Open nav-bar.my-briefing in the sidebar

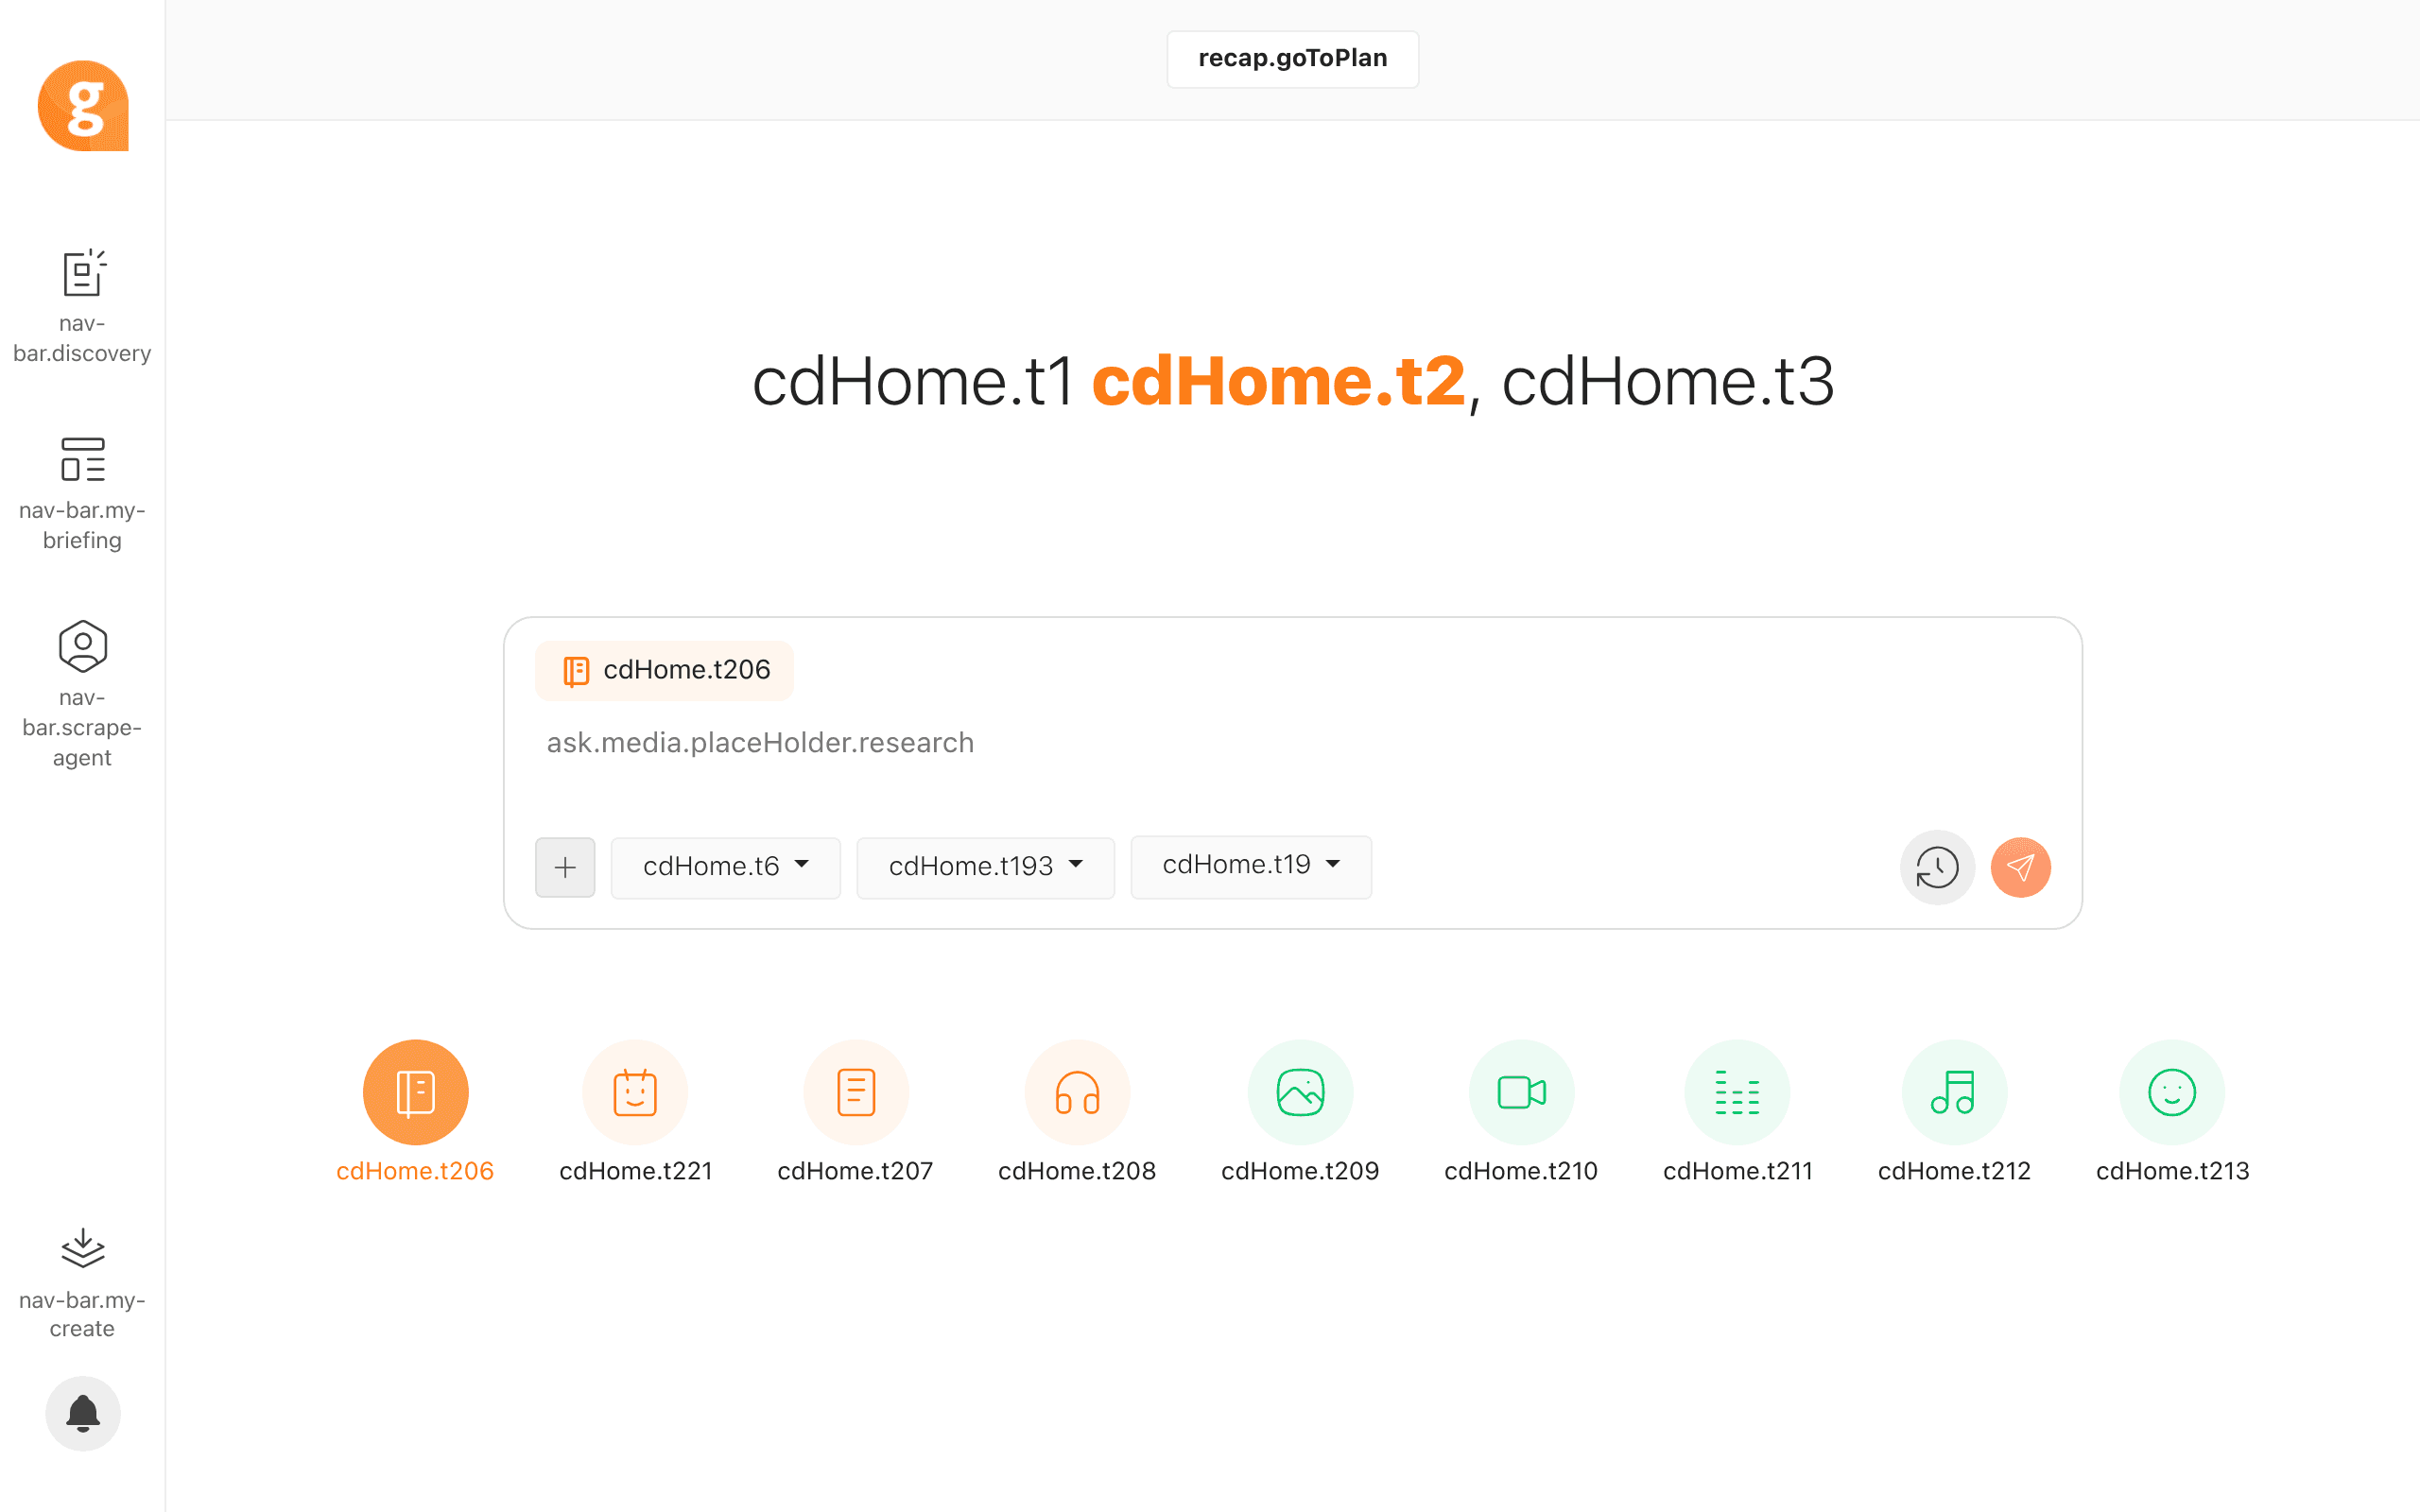pyautogui.click(x=82, y=494)
